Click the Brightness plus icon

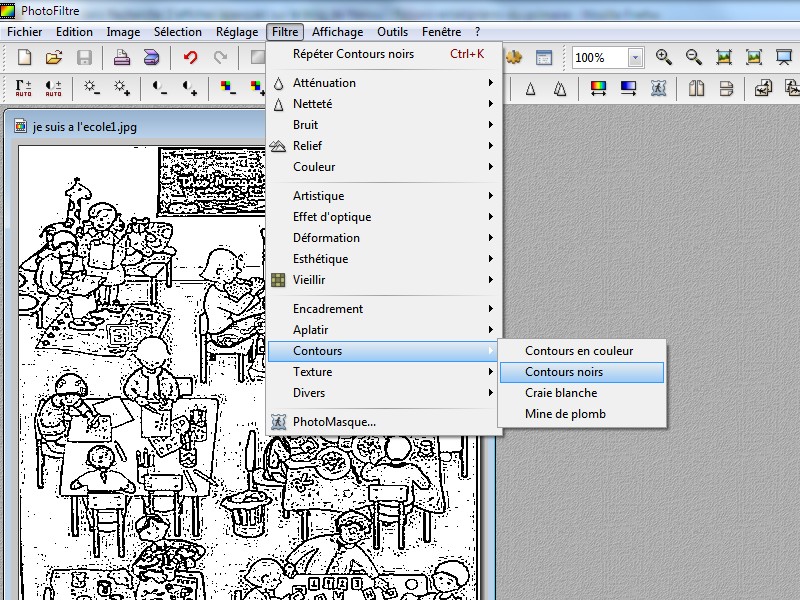tap(121, 89)
